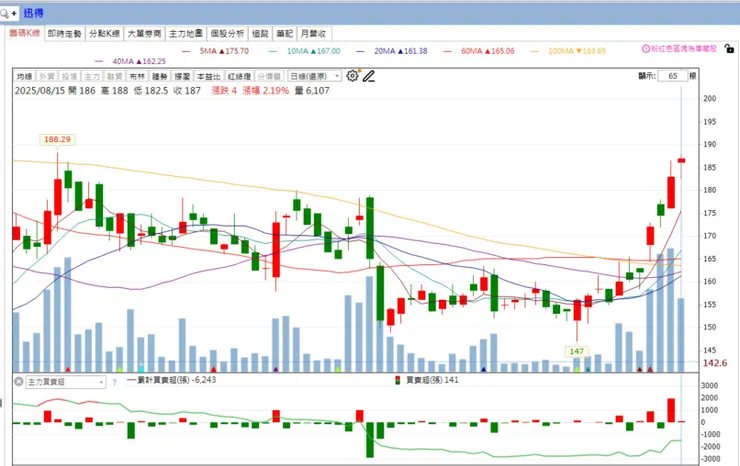This screenshot has height=466, width=740.
Task: Toggle the 投信 overlay button
Action: tap(69, 76)
